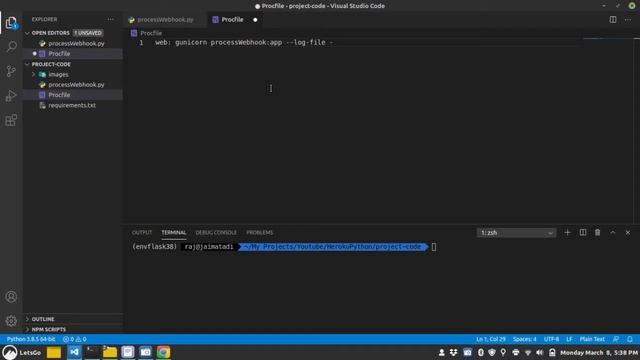Open the volume control in system tray
This screenshot has width=640, height=360.
click(x=540, y=352)
